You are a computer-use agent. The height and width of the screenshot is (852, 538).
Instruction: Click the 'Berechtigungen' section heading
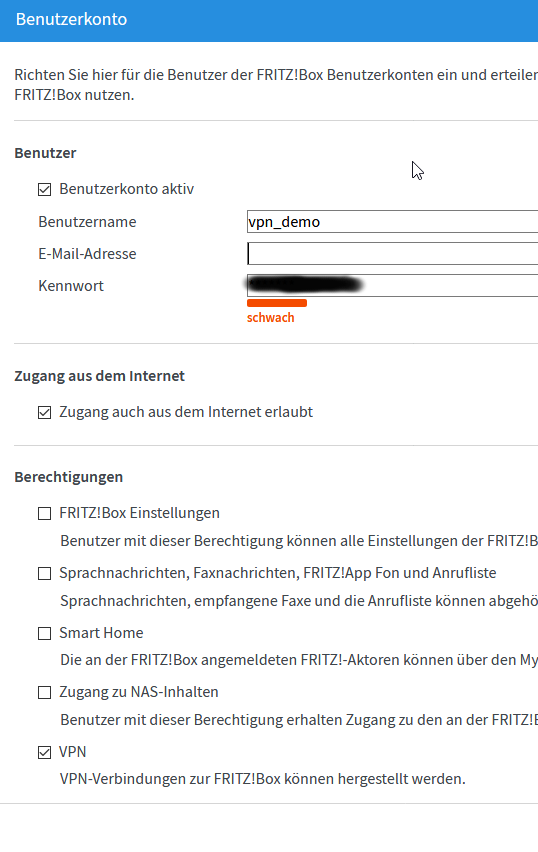[68, 477]
